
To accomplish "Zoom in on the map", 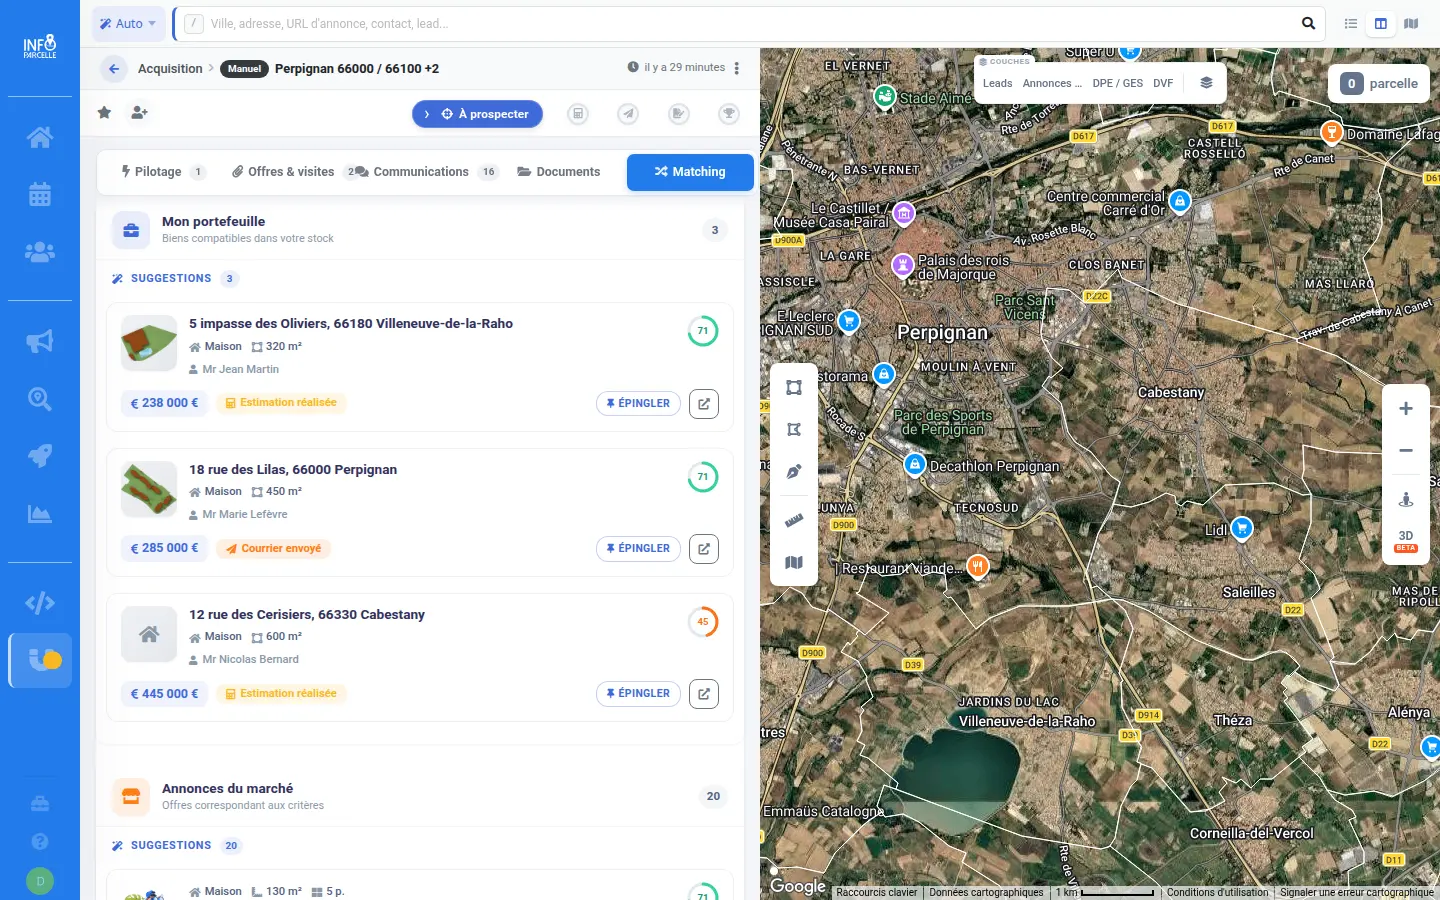I will pyautogui.click(x=1406, y=408).
